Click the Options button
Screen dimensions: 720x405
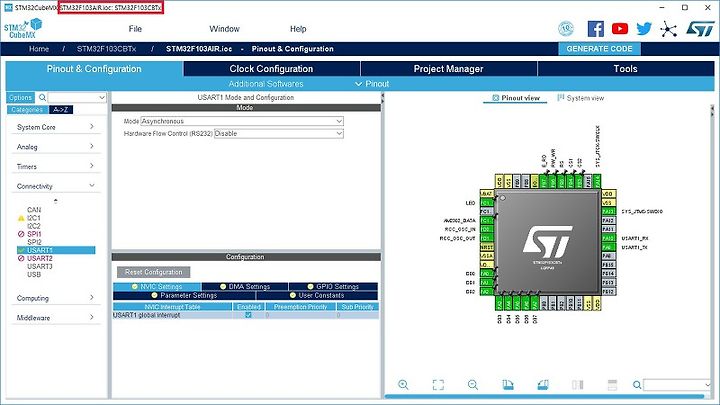[x=21, y=97]
